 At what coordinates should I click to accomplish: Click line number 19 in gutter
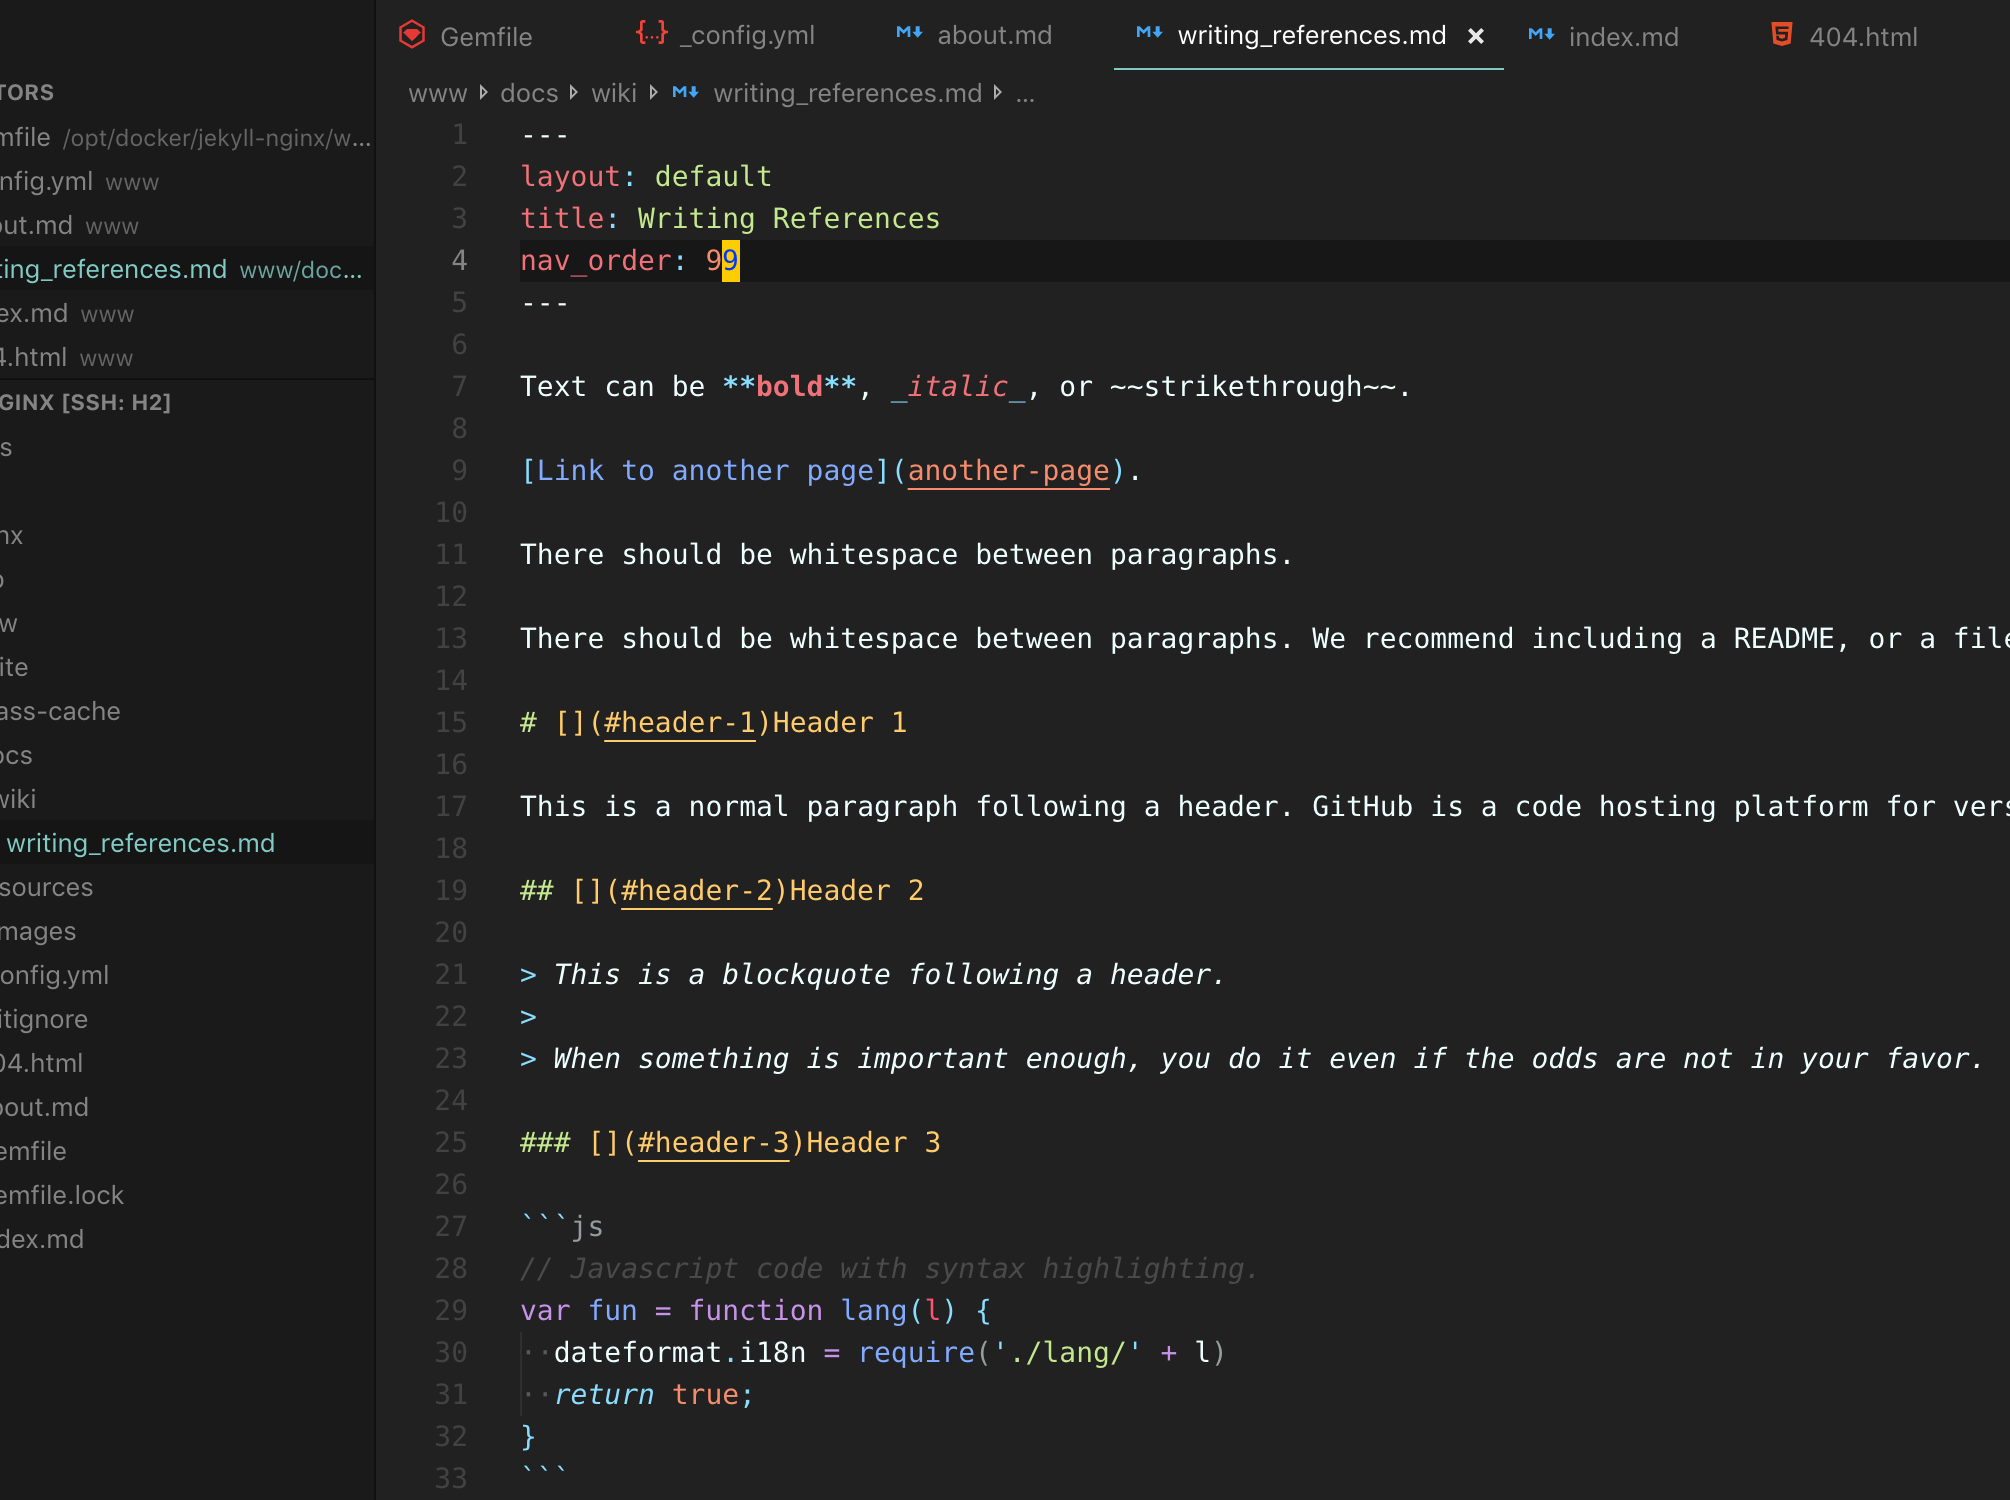point(451,891)
